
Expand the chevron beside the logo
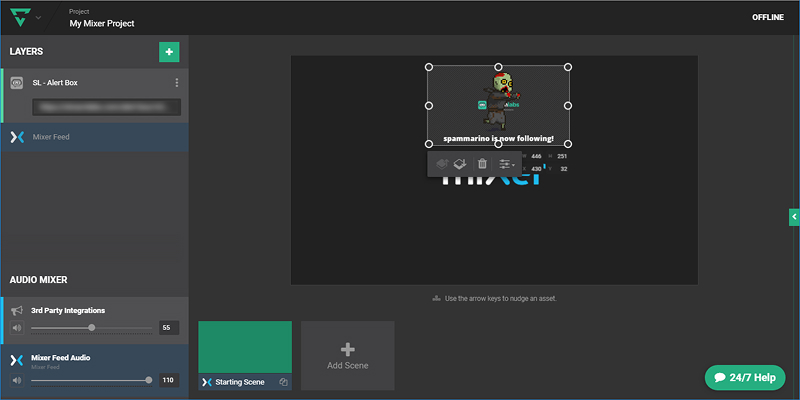tap(38, 18)
